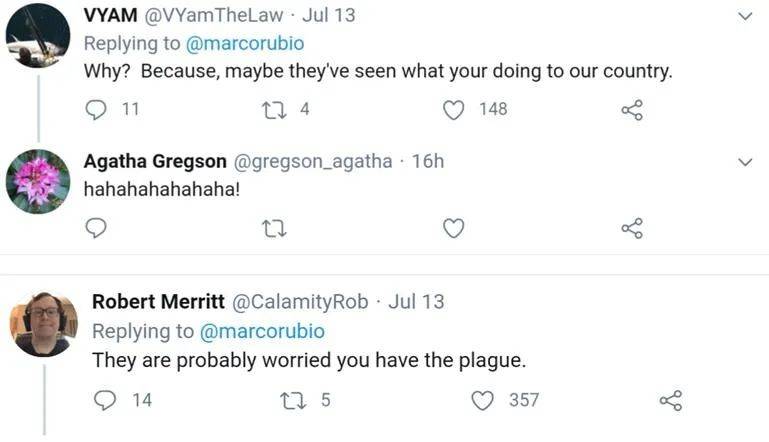This screenshot has width=769, height=442.
Task: Share Agatha Gregson's tweet
Action: [x=632, y=229]
